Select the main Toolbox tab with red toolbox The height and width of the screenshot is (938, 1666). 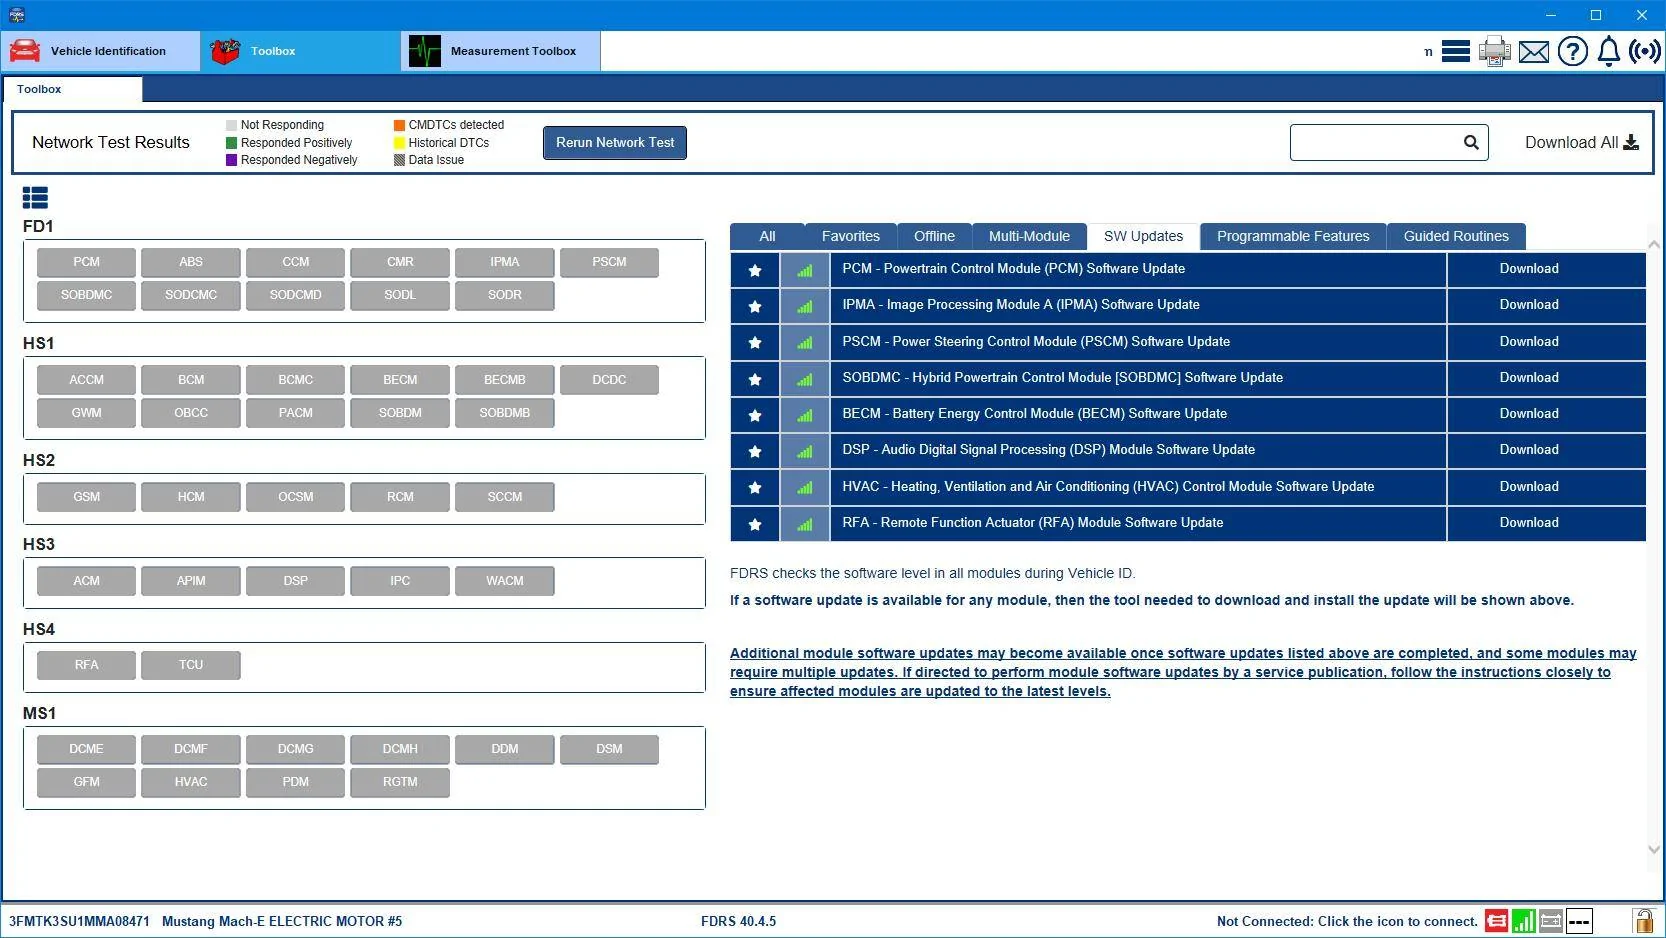point(300,51)
